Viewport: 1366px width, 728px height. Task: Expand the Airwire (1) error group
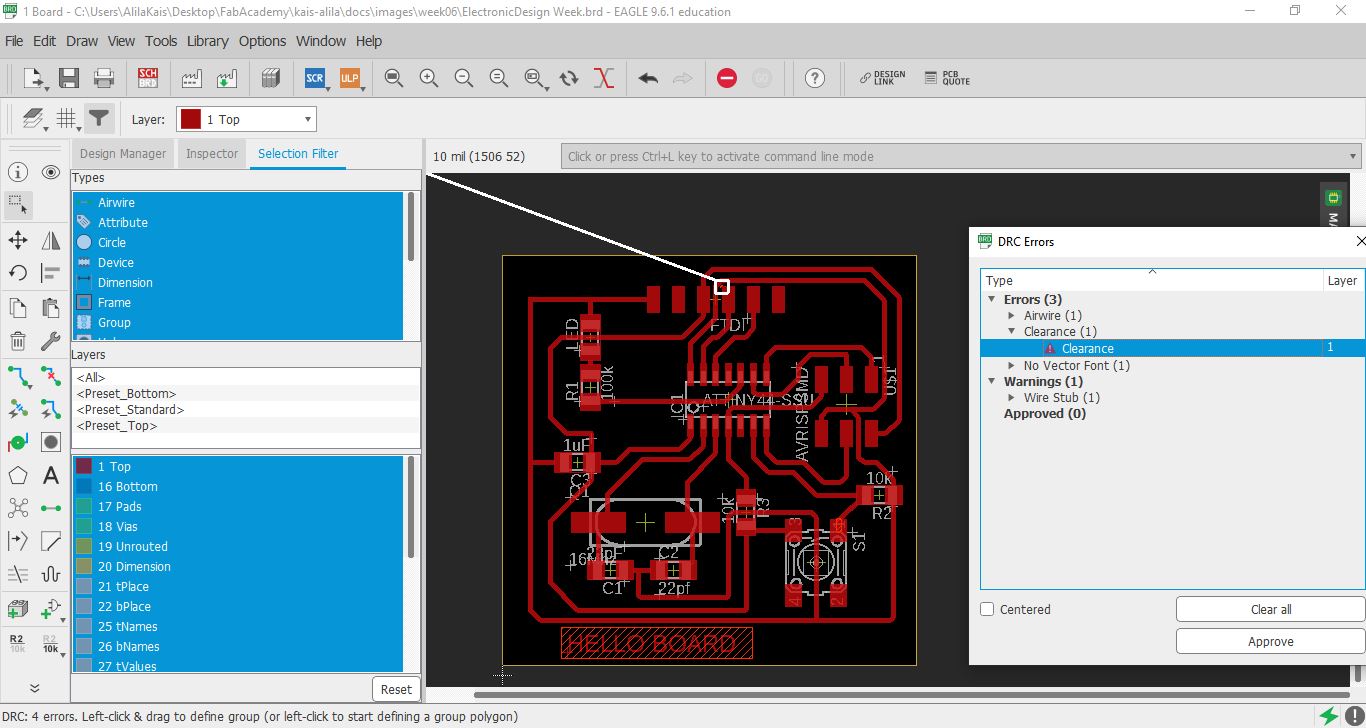tap(1012, 315)
